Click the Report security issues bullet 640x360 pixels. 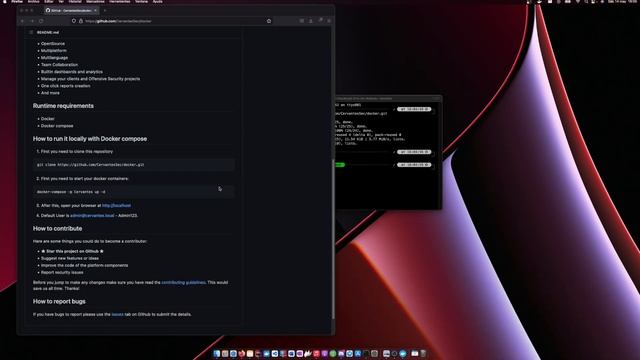62,273
